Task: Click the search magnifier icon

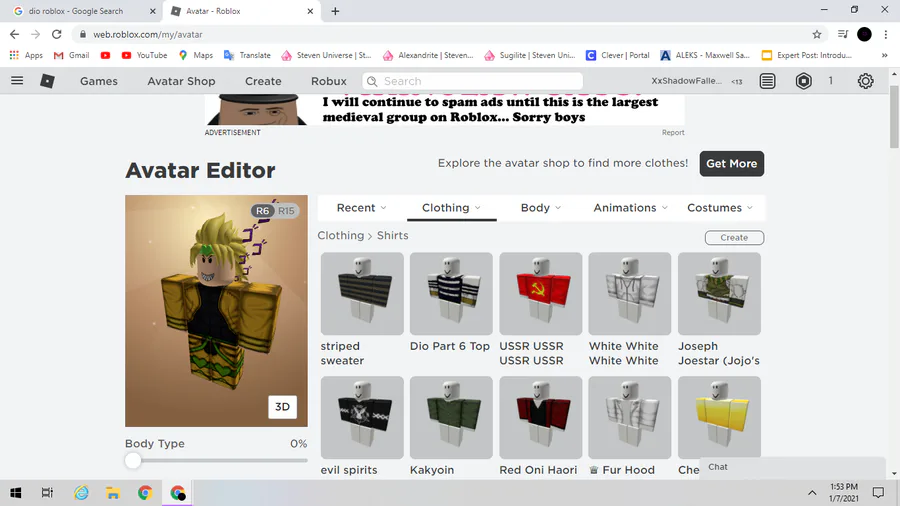Action: (372, 81)
